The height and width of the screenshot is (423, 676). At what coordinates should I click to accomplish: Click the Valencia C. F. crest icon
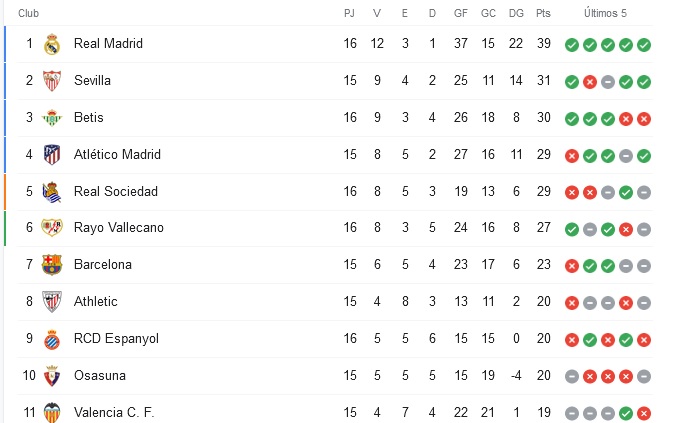click(52, 412)
